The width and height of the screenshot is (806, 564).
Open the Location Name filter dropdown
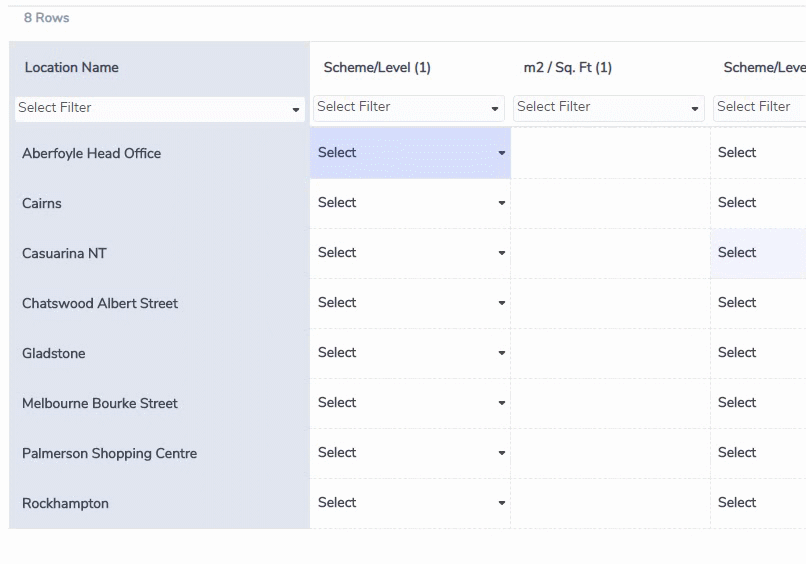click(x=159, y=109)
